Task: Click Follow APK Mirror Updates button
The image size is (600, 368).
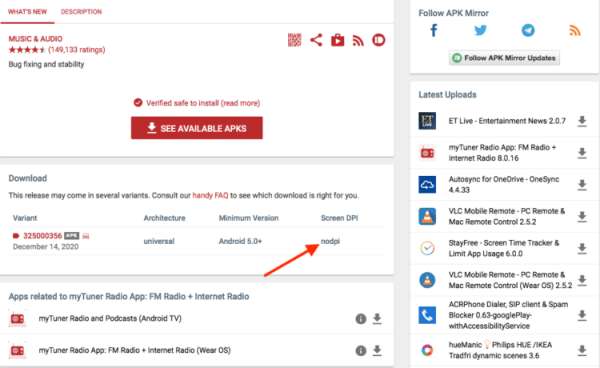Action: [x=504, y=58]
